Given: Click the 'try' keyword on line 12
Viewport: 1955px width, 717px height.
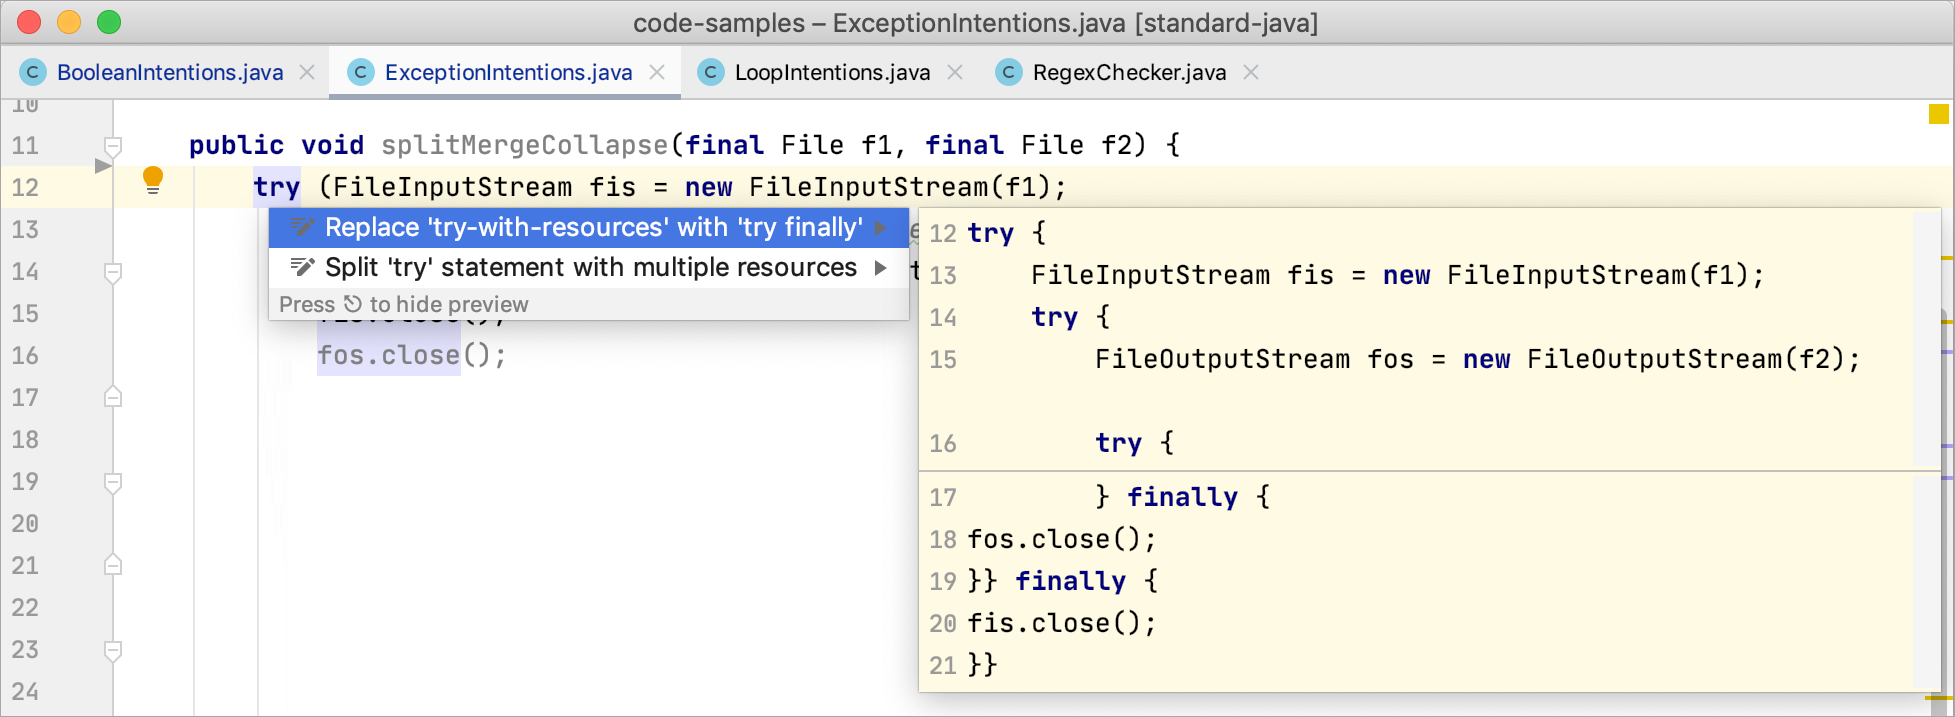Looking at the screenshot, I should coord(277,187).
